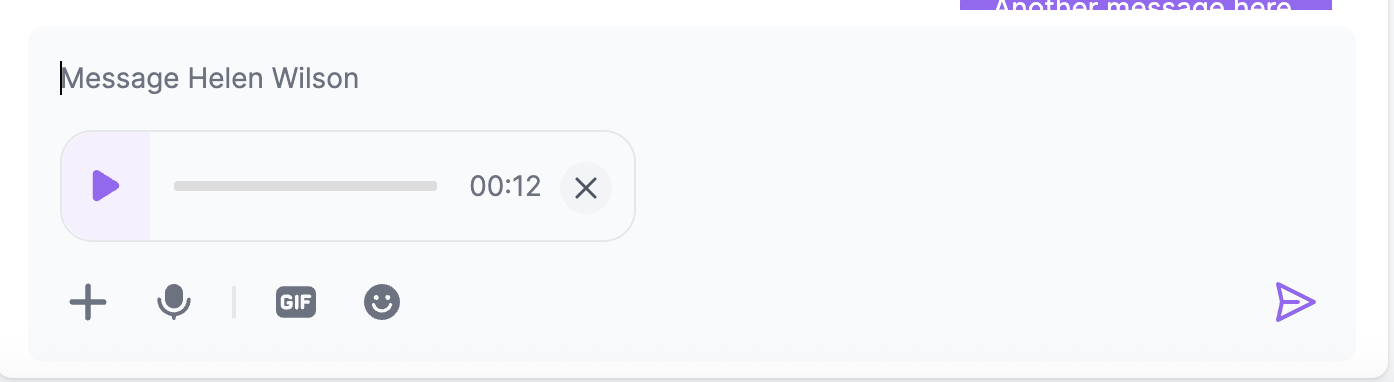Image resolution: width=1394 pixels, height=382 pixels.
Task: Remove the voice recording attachment
Action: 586,188
